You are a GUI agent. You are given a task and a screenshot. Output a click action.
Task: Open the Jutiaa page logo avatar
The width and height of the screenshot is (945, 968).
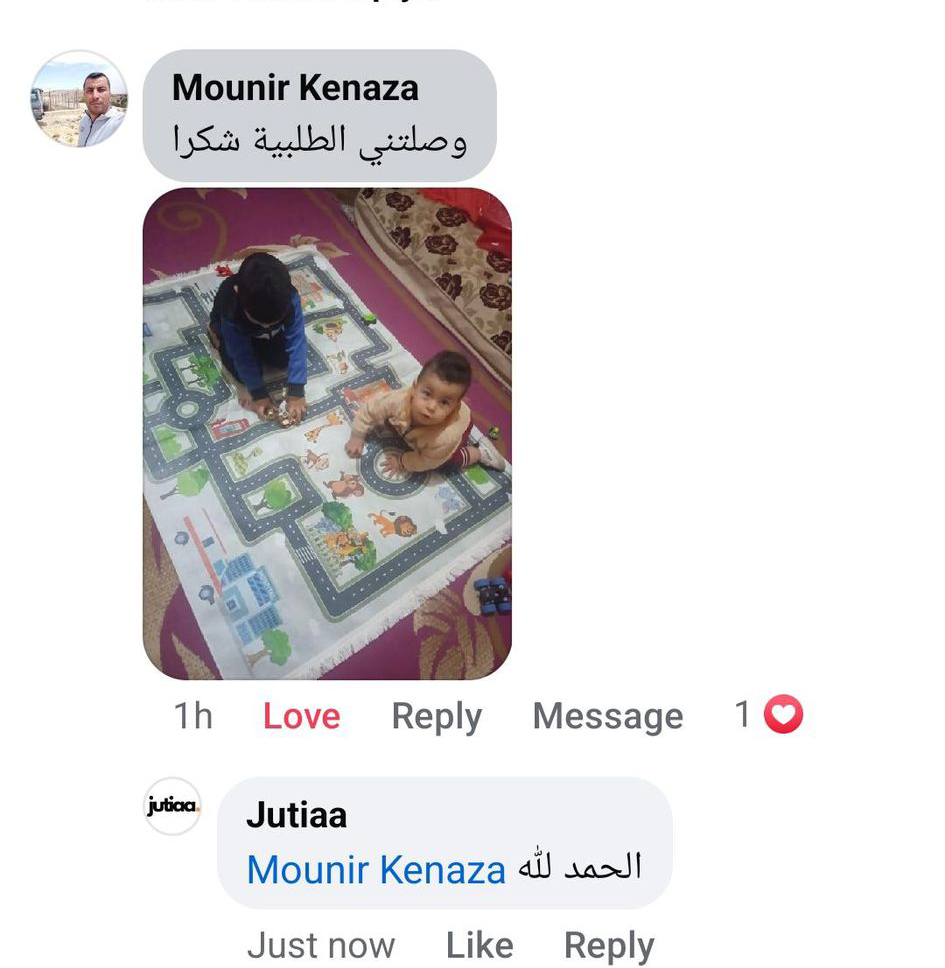pyautogui.click(x=172, y=806)
